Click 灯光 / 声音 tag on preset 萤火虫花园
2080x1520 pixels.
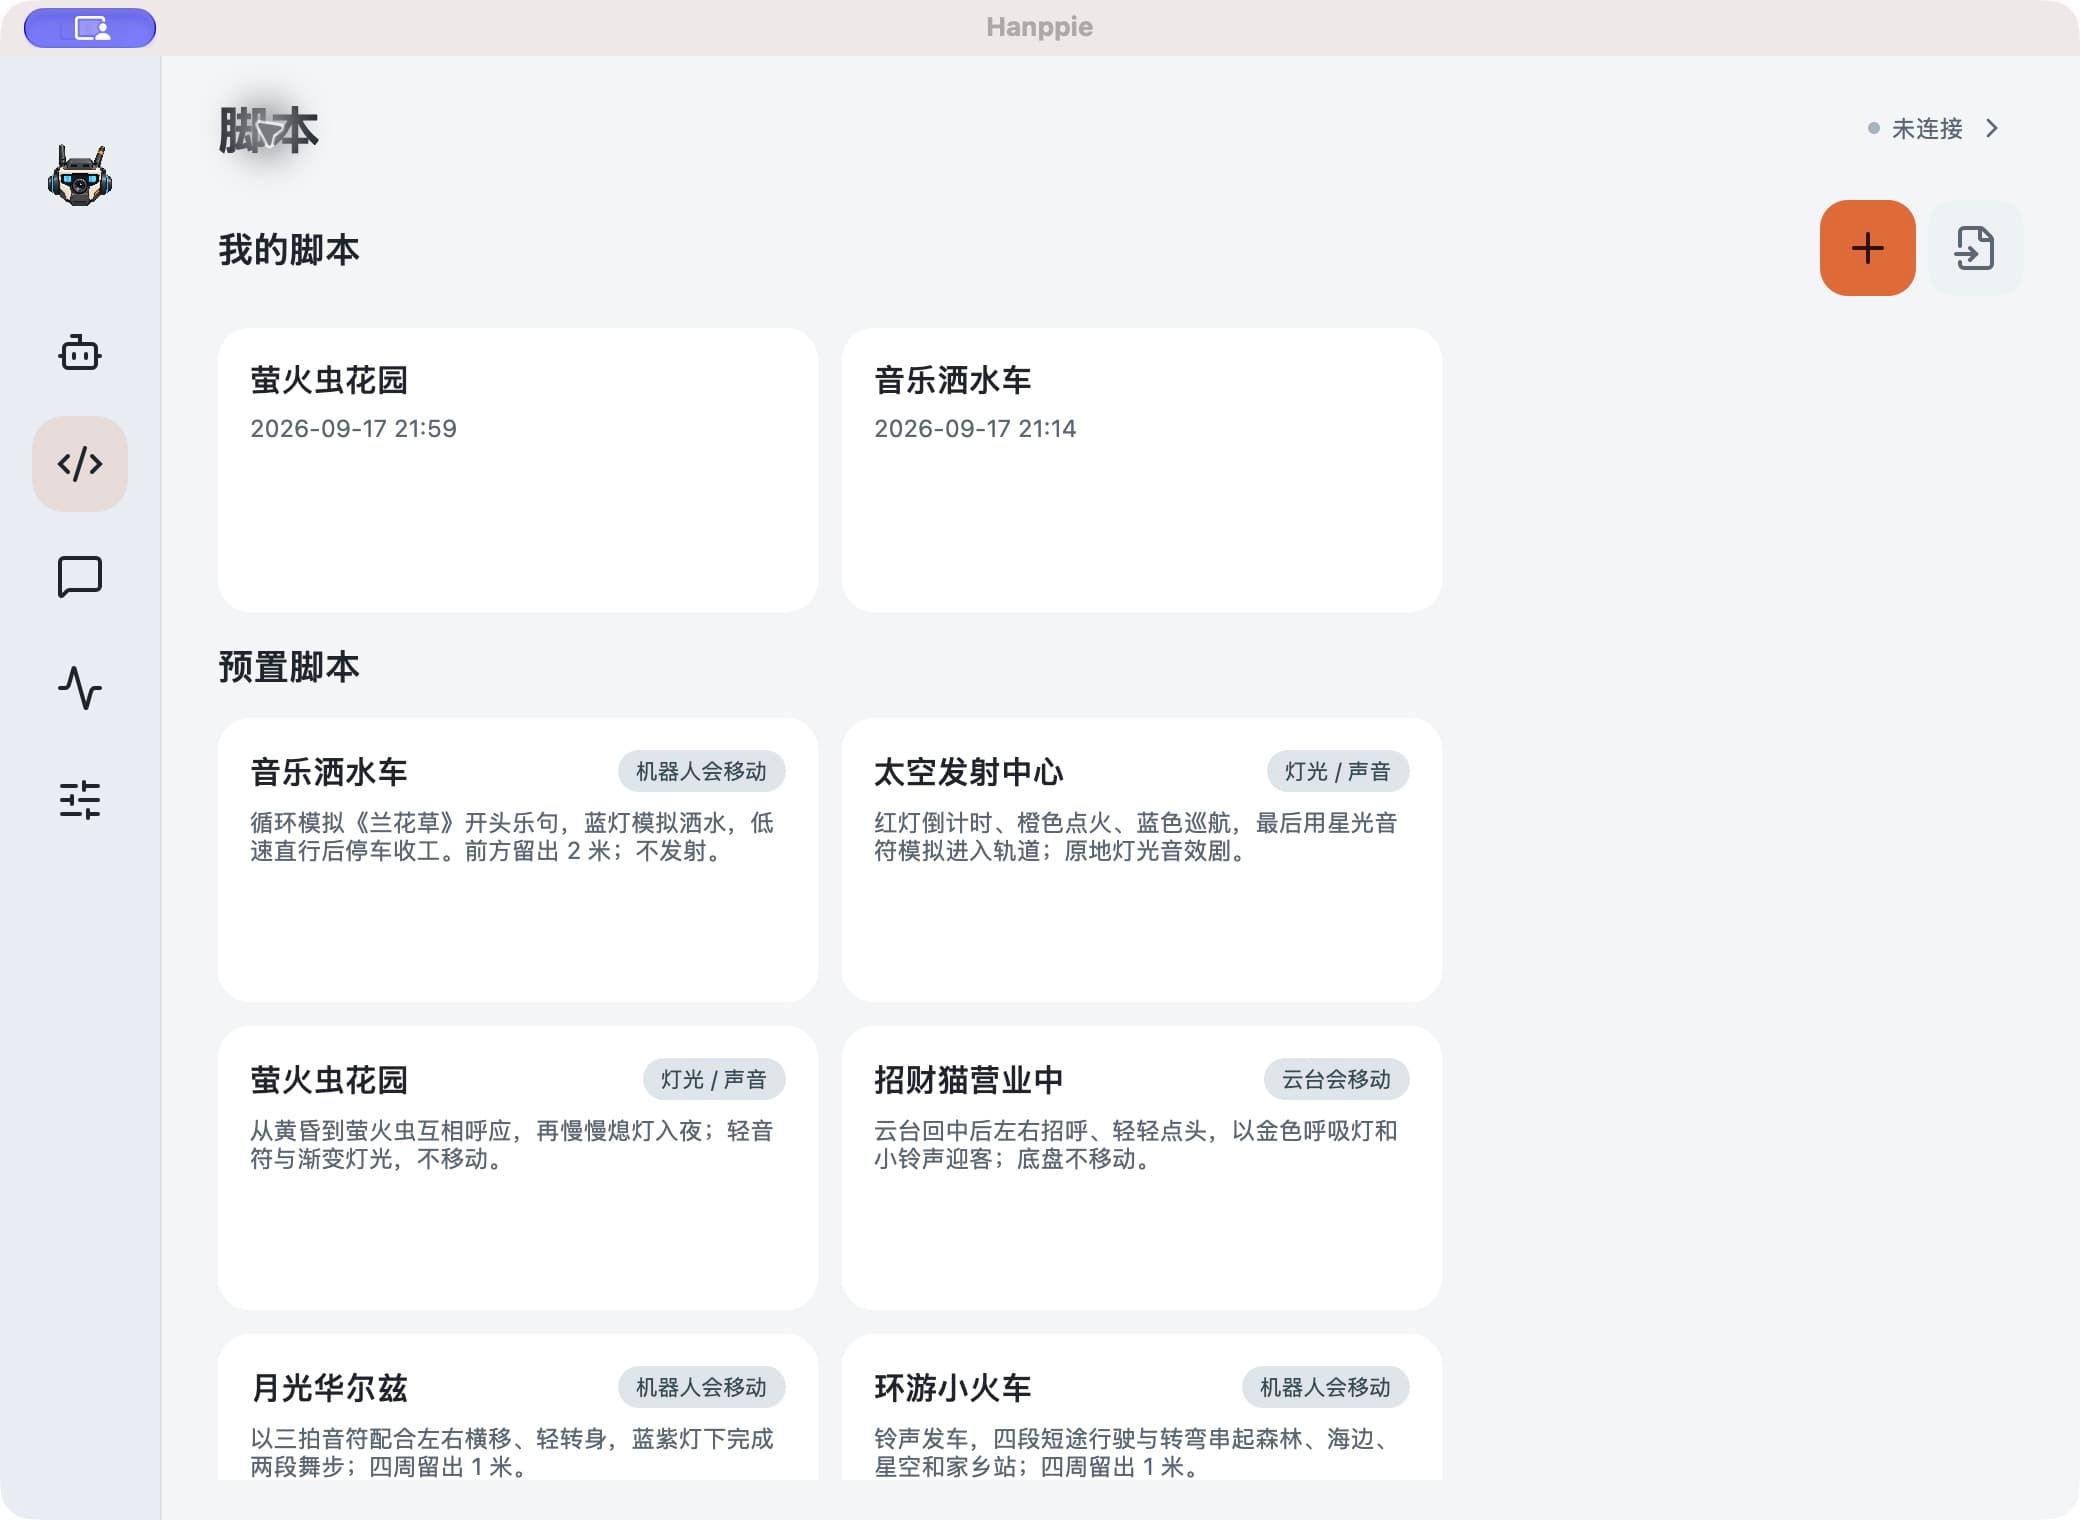(x=714, y=1079)
